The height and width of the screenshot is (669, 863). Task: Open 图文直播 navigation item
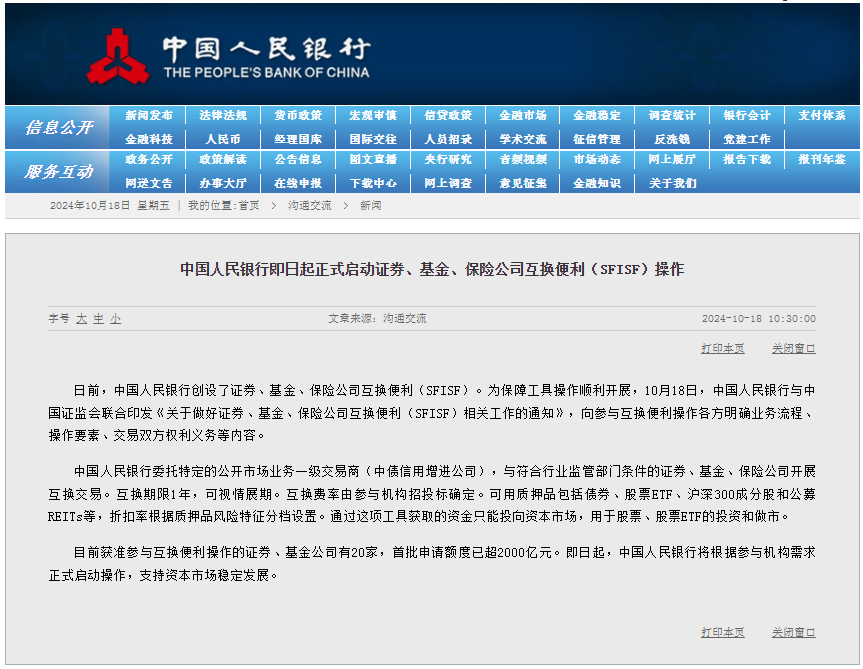pos(373,160)
